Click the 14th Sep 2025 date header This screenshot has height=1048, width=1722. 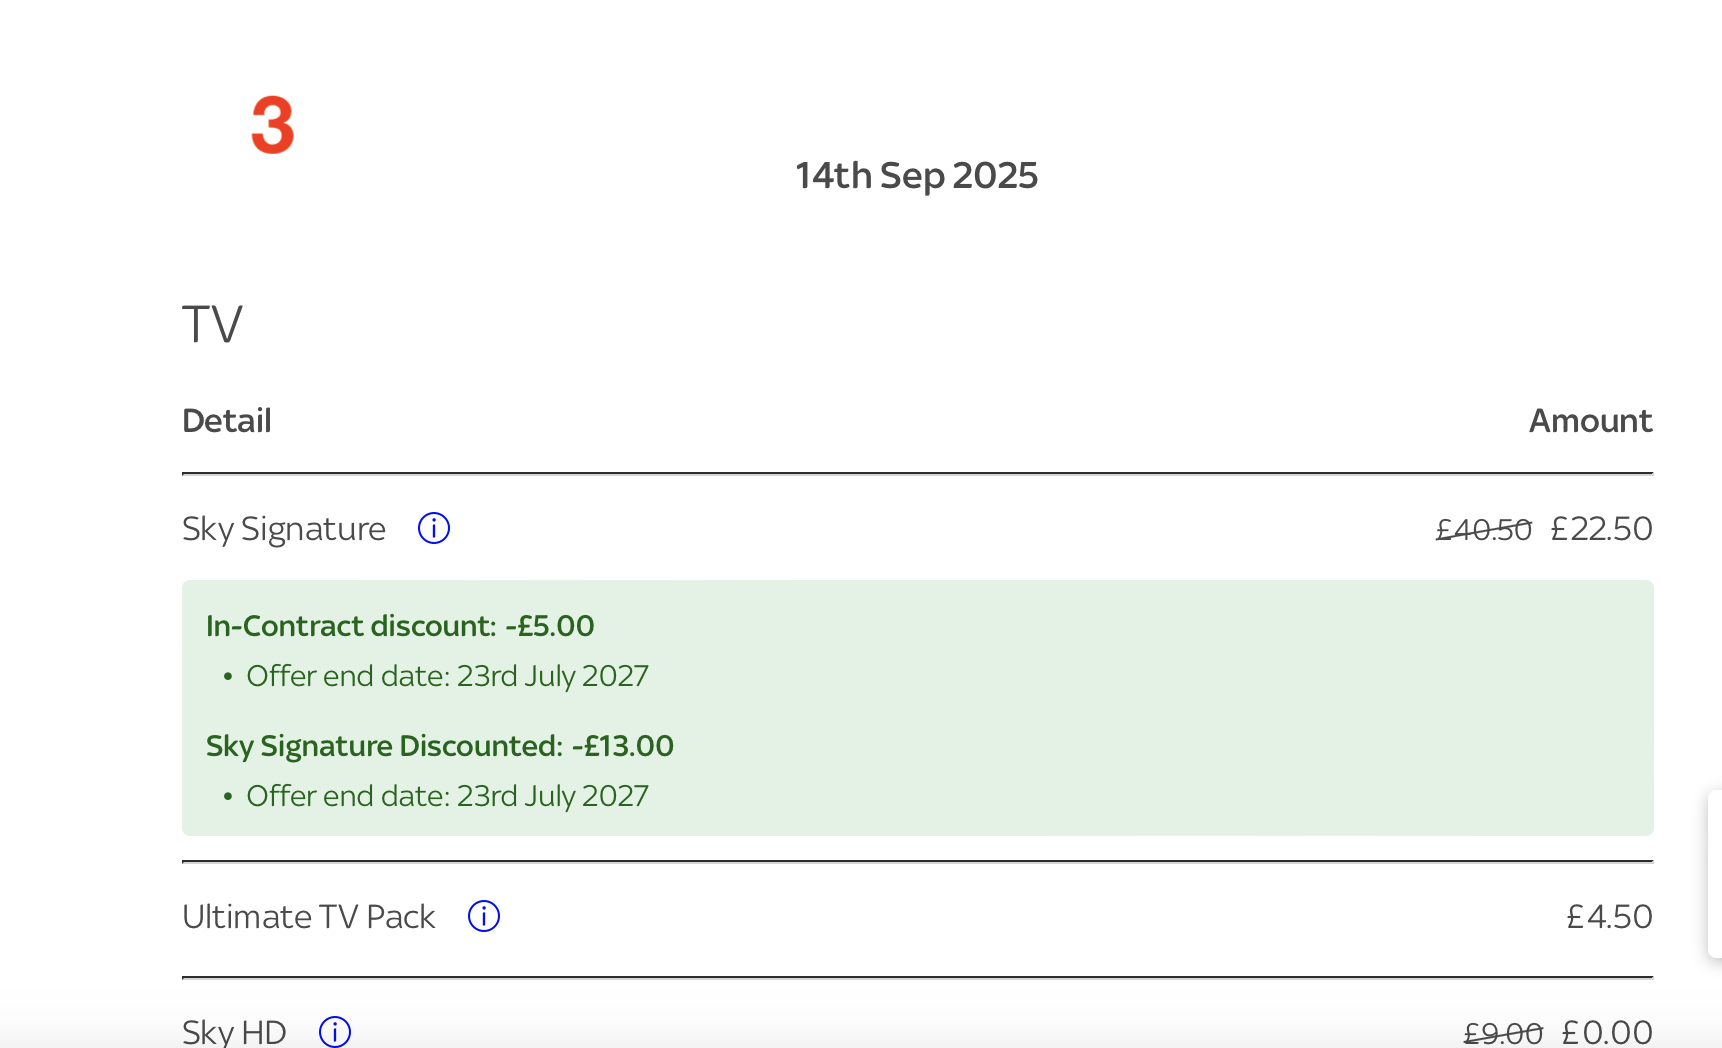click(x=916, y=174)
